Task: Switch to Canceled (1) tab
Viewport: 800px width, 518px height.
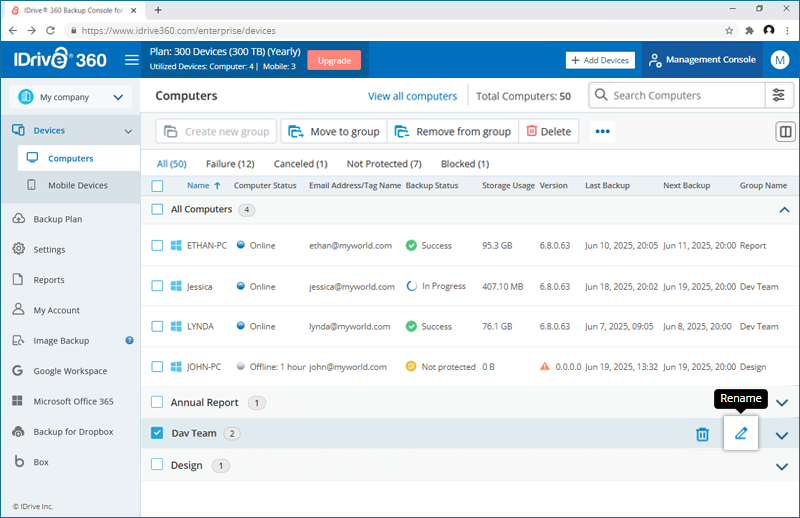Action: 301,164
